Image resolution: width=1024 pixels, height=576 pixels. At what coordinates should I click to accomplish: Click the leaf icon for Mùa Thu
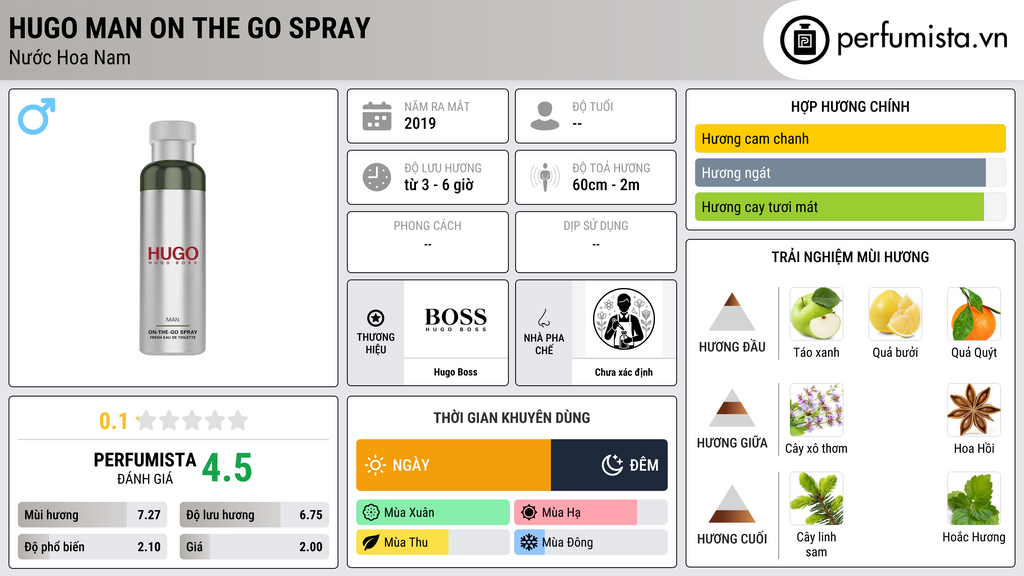coord(371,542)
